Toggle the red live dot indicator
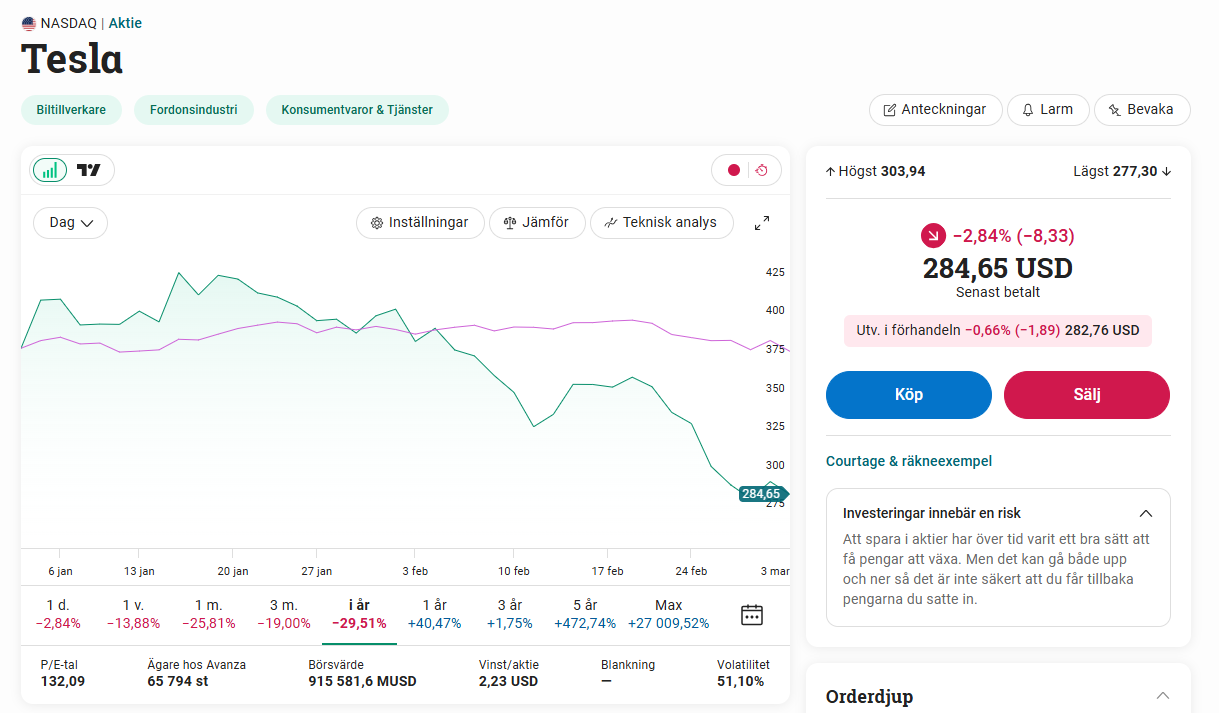Viewport: 1219px width, 713px height. tap(734, 170)
